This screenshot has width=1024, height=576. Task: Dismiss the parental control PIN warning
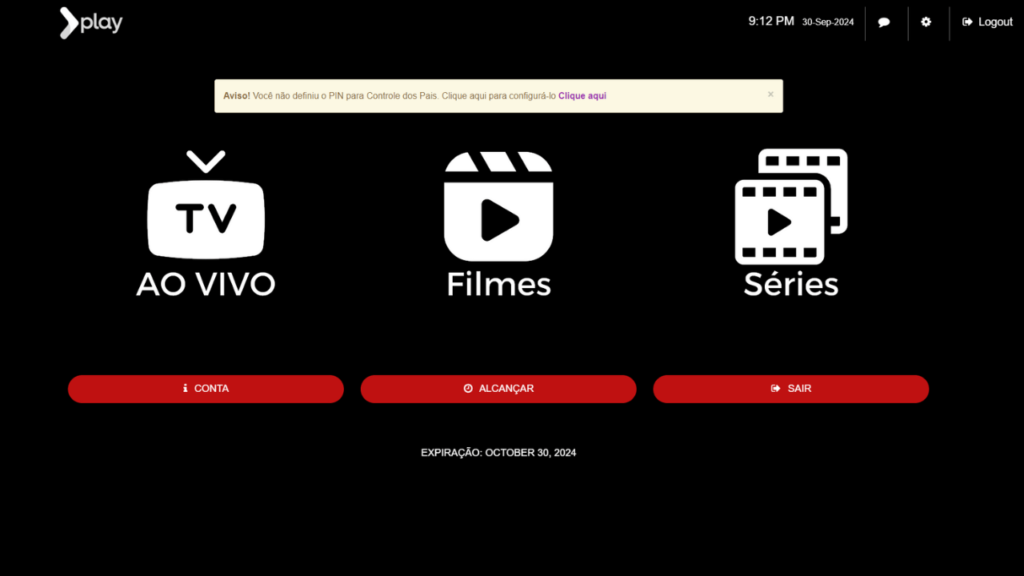(x=770, y=93)
